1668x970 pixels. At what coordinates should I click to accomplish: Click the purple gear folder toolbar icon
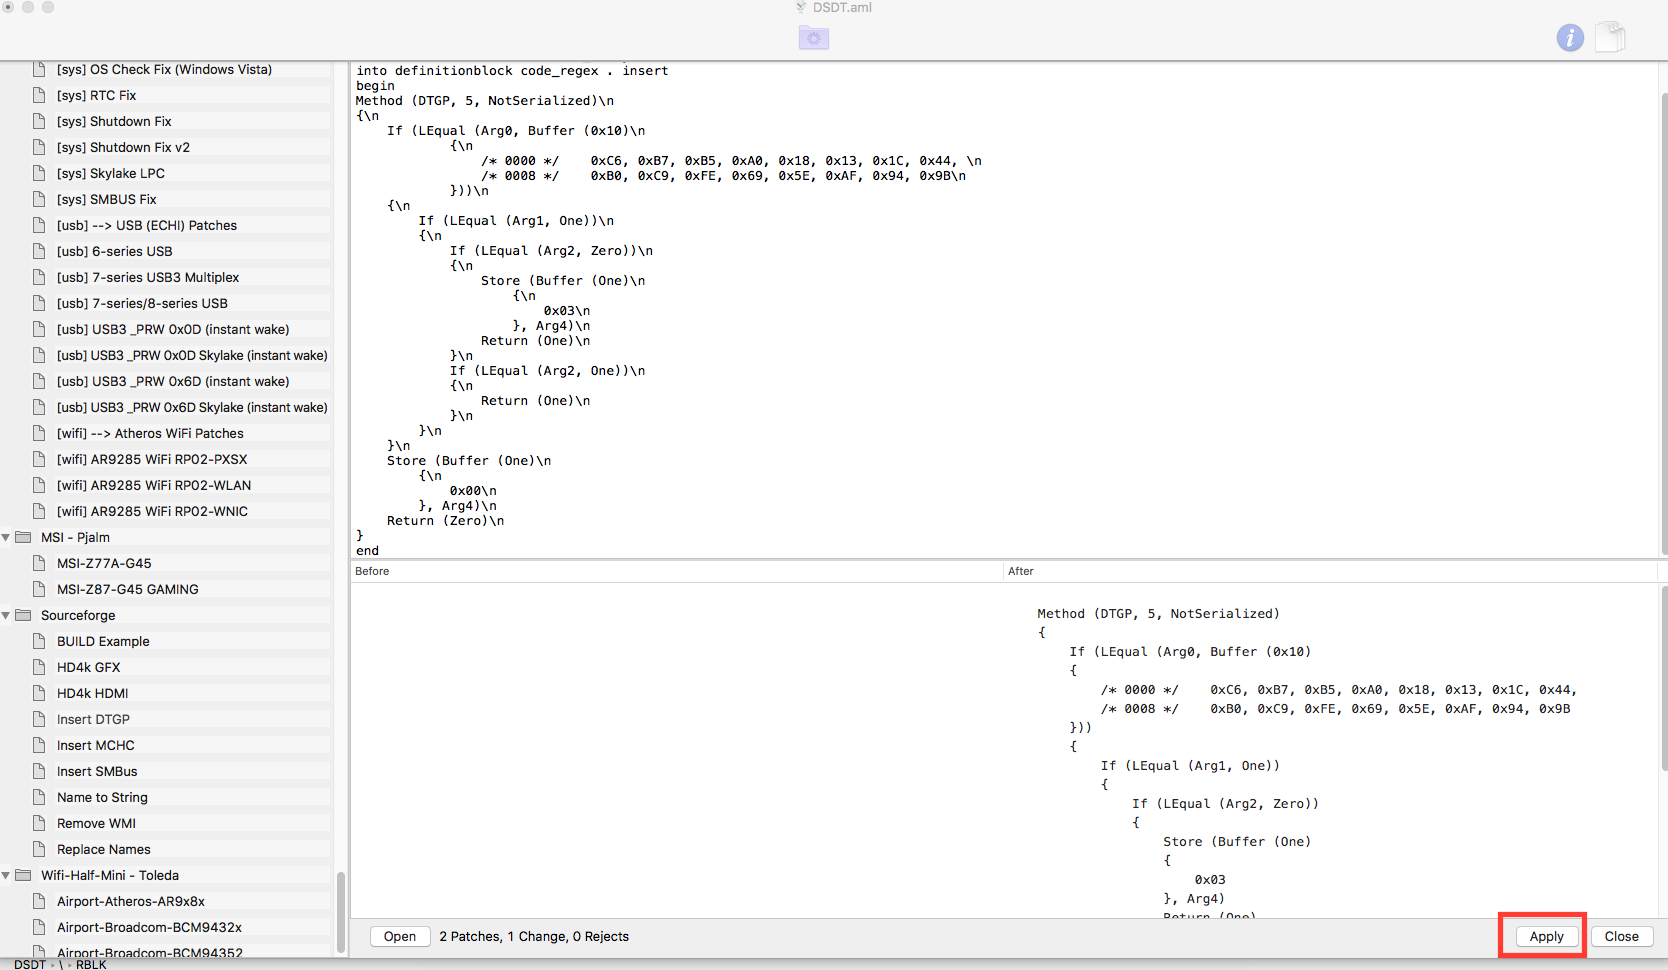coord(813,38)
